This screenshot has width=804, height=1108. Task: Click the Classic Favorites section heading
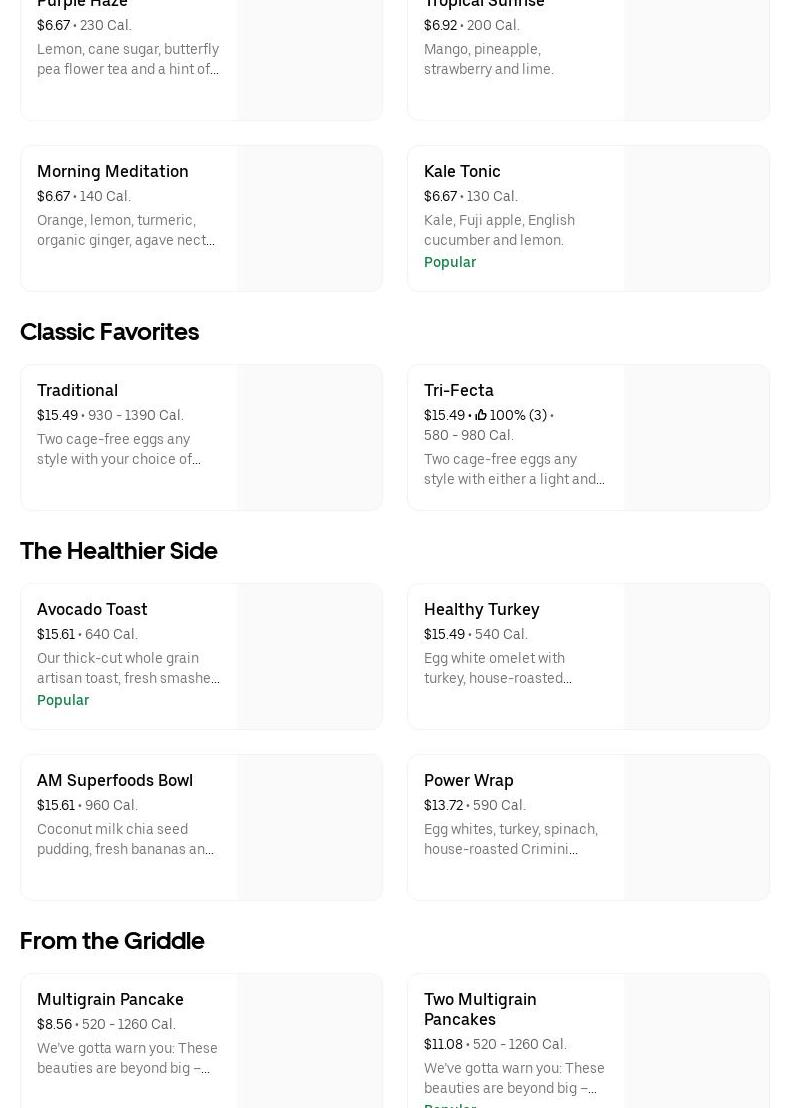109,332
